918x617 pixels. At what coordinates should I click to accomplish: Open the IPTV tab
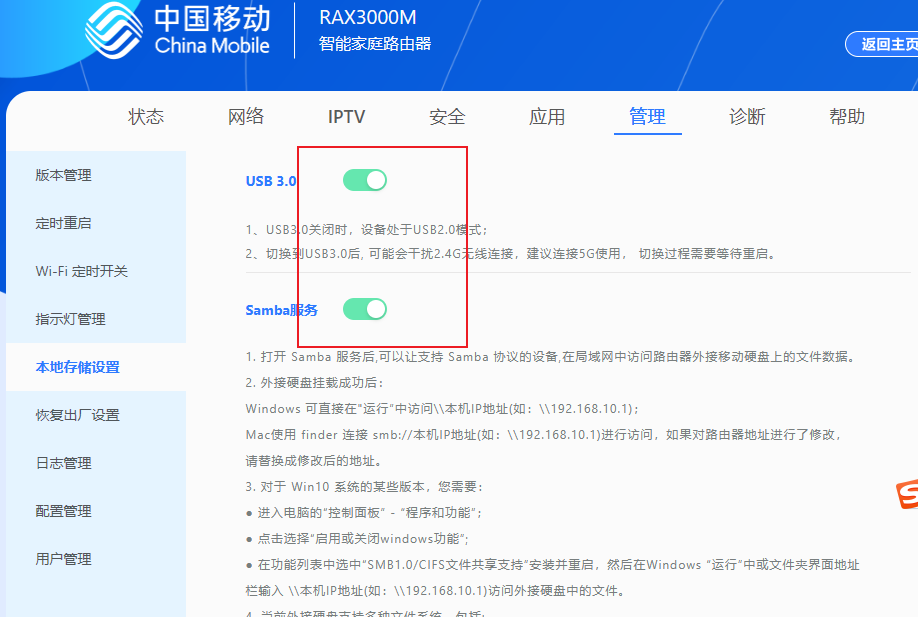tap(346, 116)
